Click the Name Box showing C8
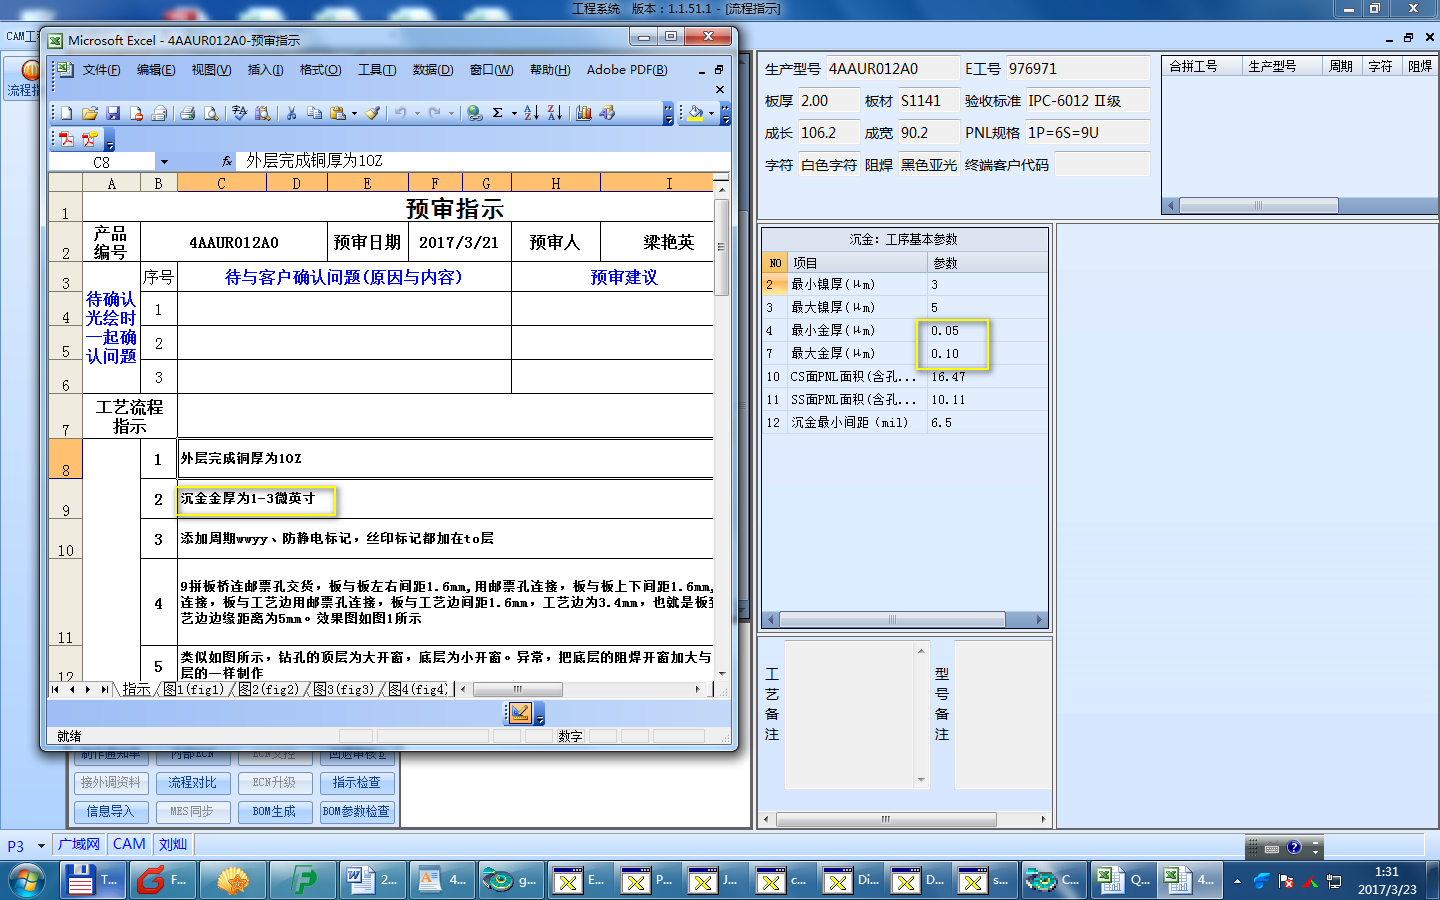Image resolution: width=1440 pixels, height=900 pixels. tap(102, 162)
